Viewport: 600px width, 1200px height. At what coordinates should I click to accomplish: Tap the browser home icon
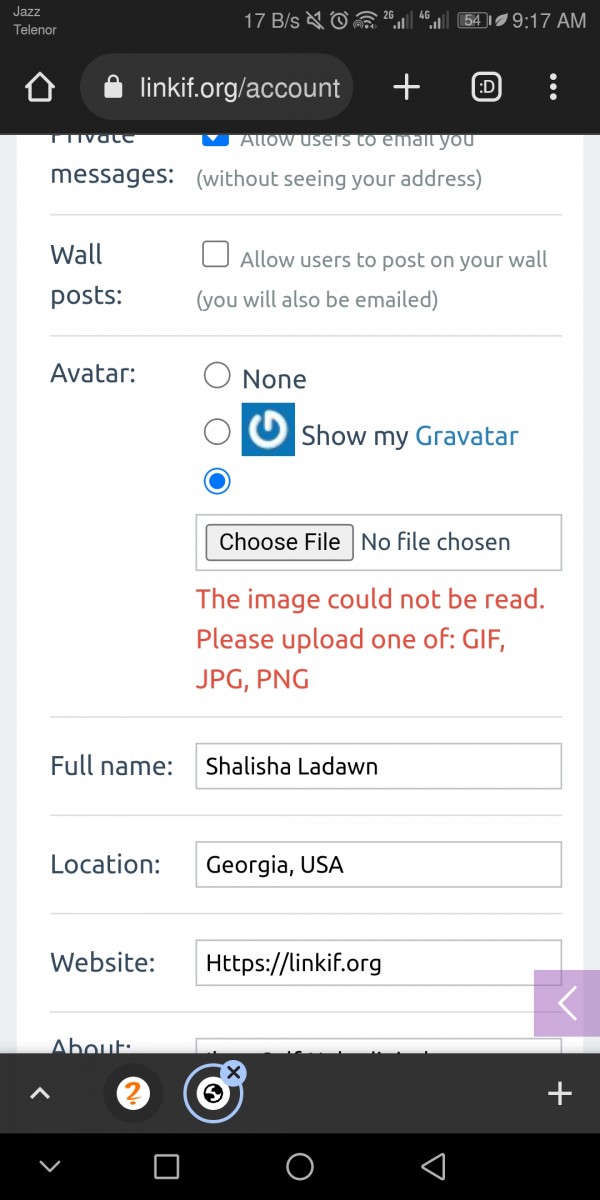click(39, 88)
